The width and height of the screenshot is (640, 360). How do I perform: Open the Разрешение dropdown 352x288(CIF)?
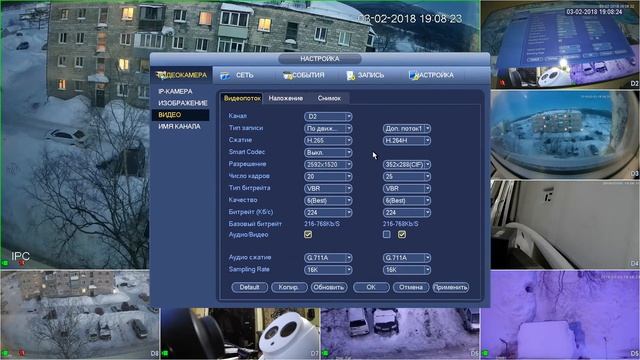(407, 164)
